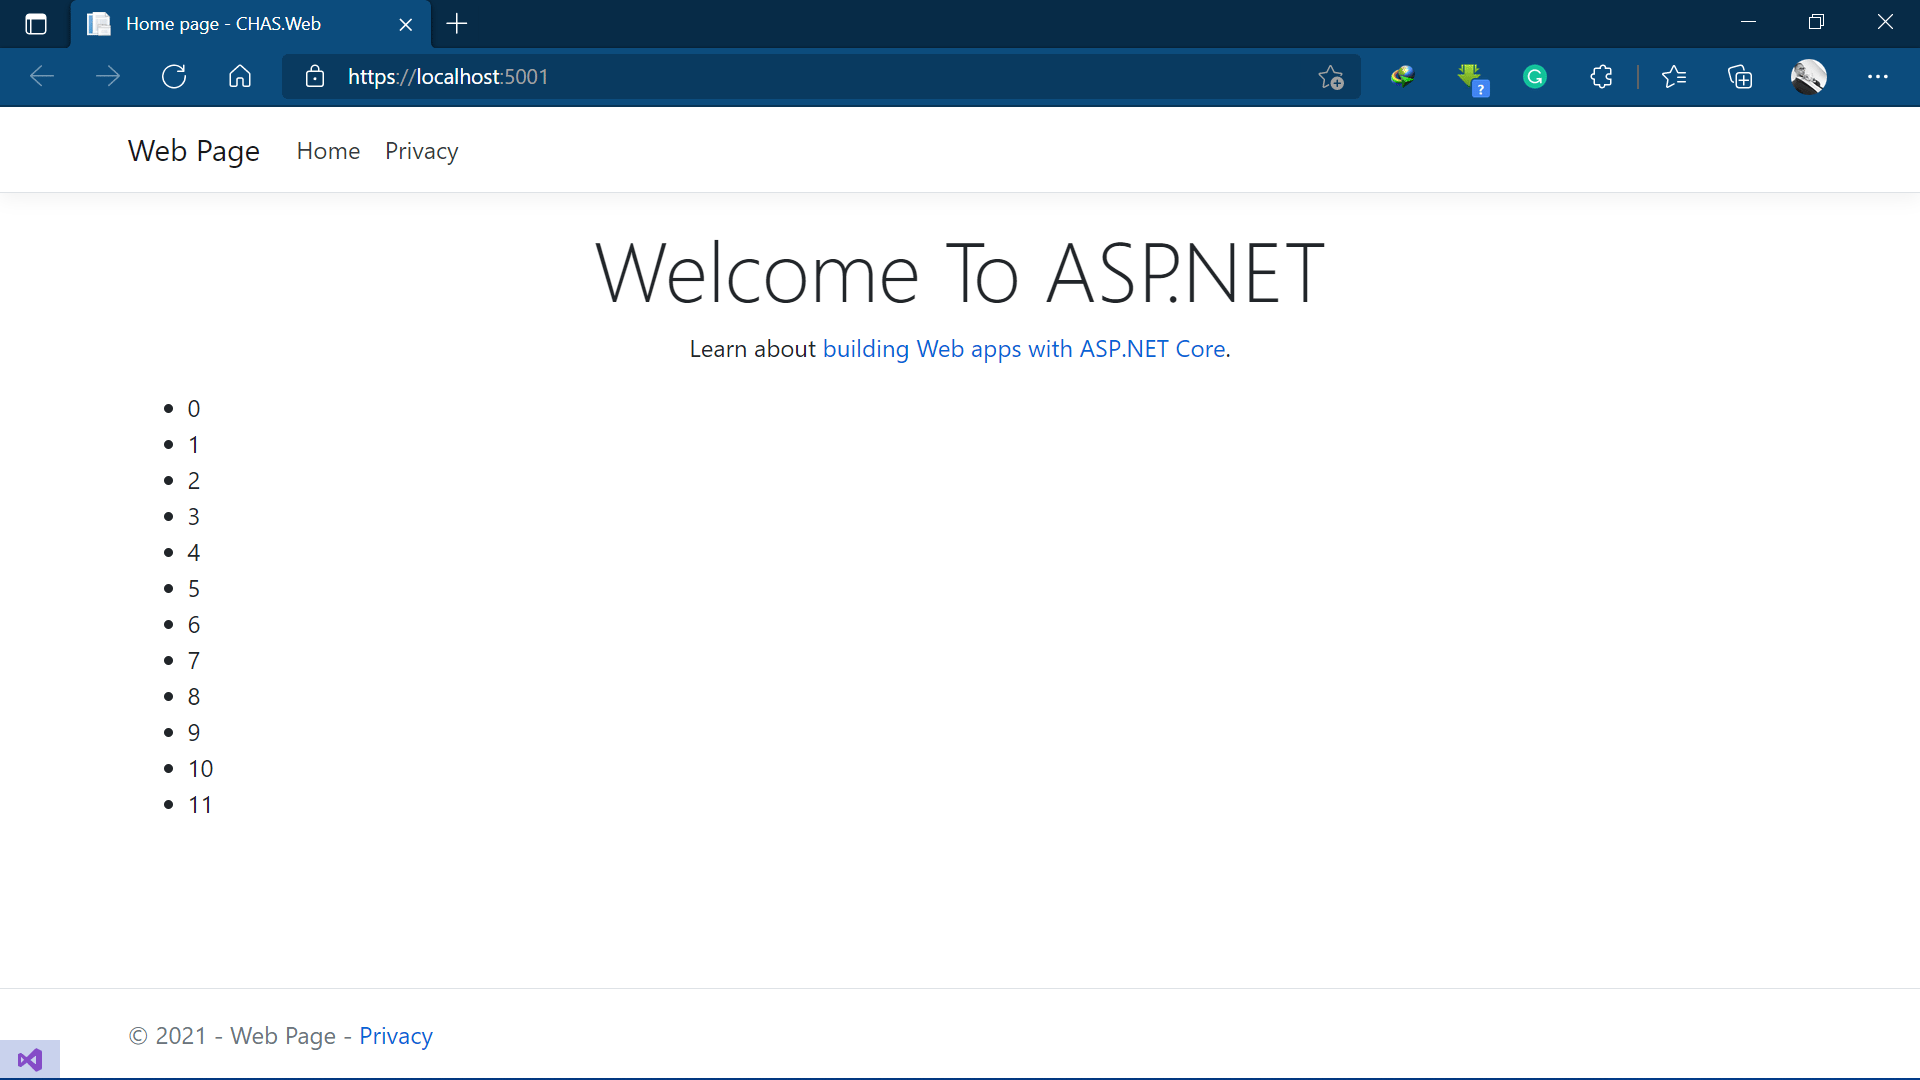Click the green download extension icon
1920x1080 pixels.
click(x=1470, y=77)
